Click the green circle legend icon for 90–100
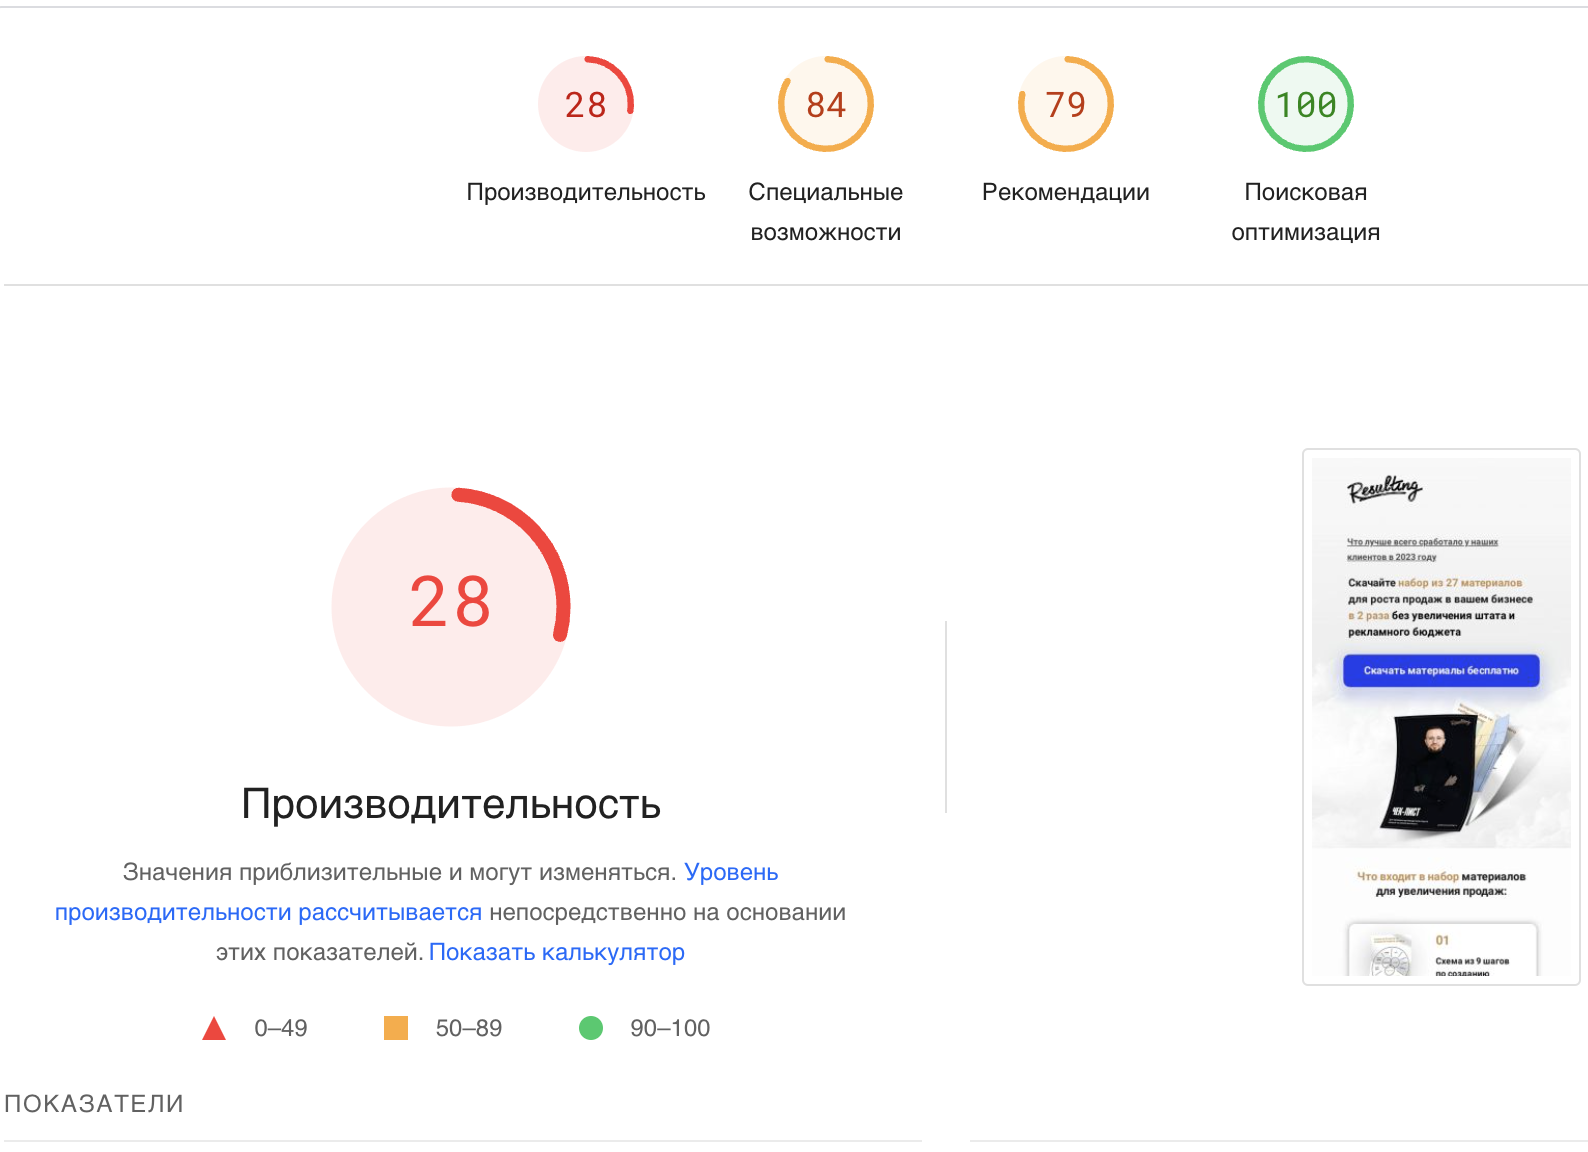The height and width of the screenshot is (1152, 1588). pos(591,1028)
